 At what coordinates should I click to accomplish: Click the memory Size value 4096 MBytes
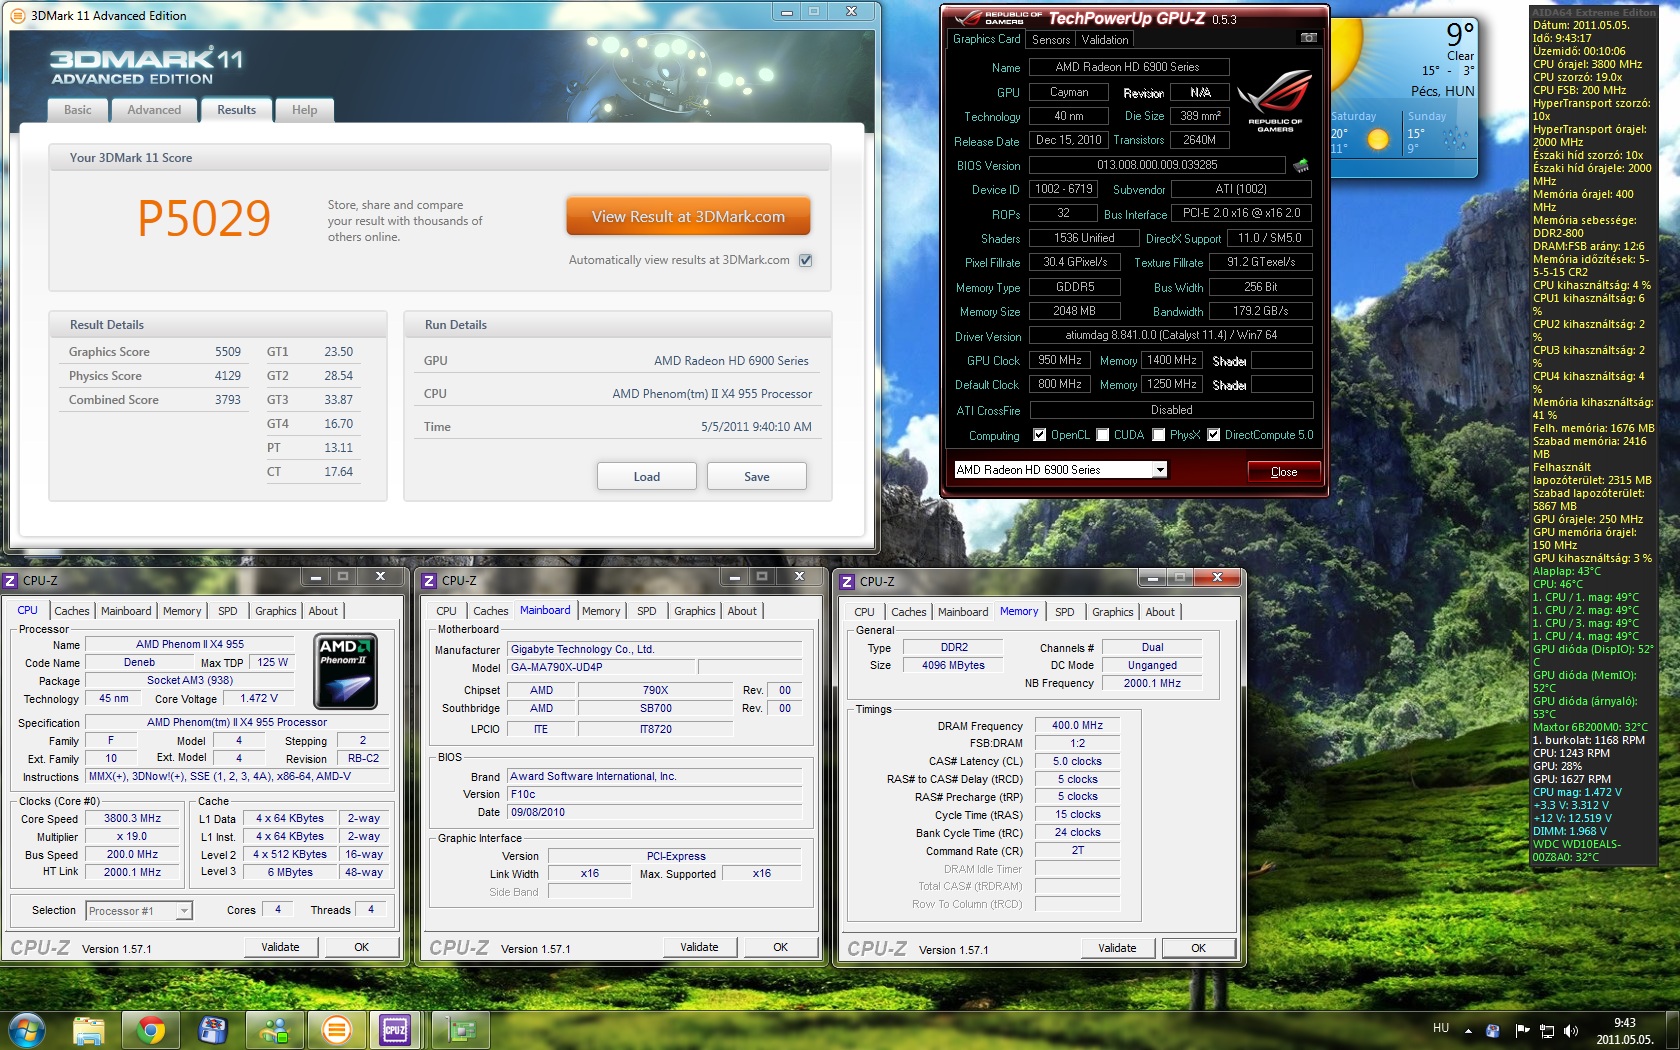[953, 665]
